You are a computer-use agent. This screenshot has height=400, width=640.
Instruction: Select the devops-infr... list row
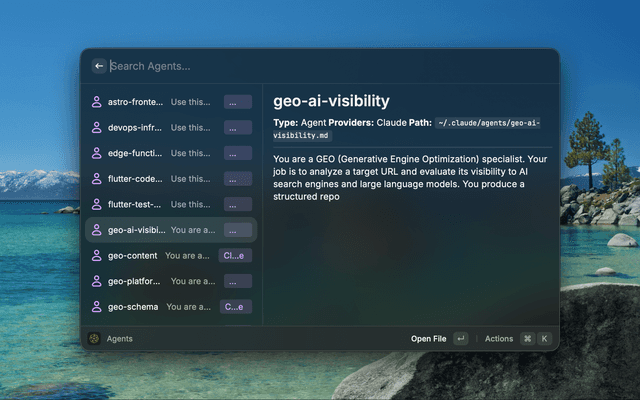(171, 128)
